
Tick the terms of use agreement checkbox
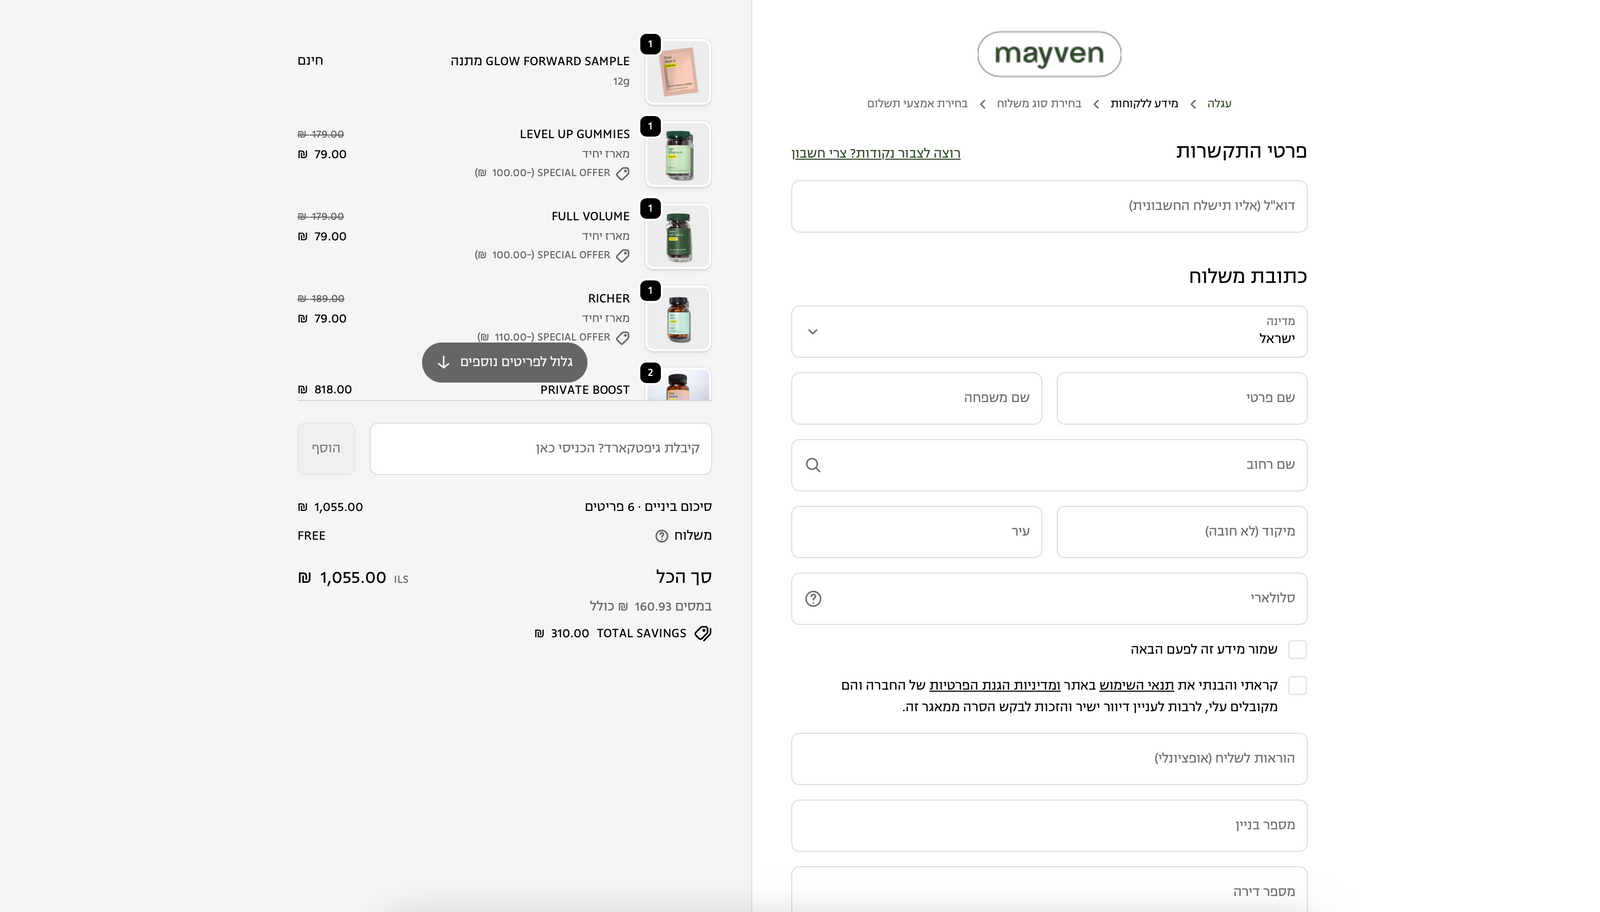1298,686
